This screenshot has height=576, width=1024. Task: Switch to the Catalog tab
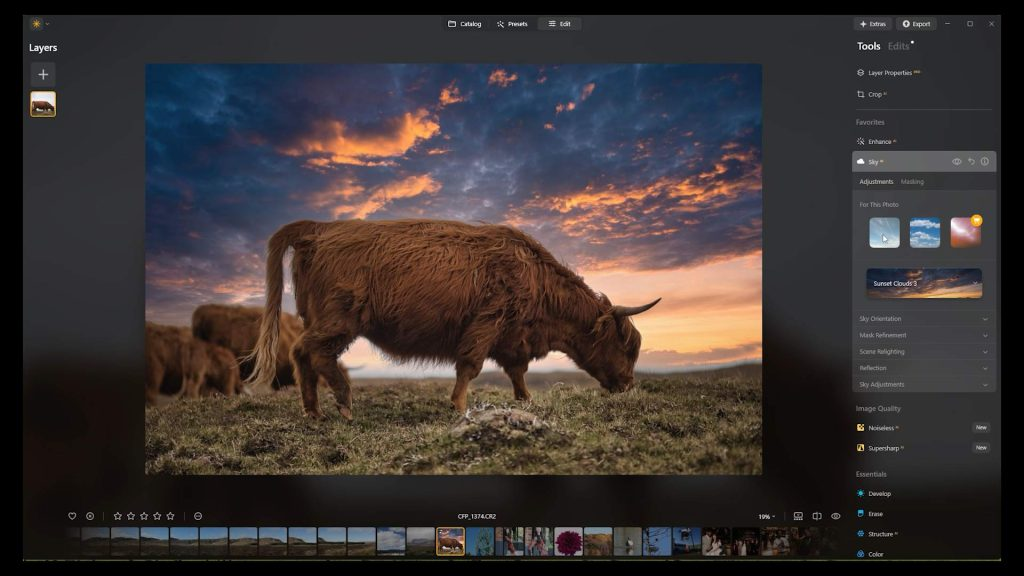pyautogui.click(x=466, y=23)
